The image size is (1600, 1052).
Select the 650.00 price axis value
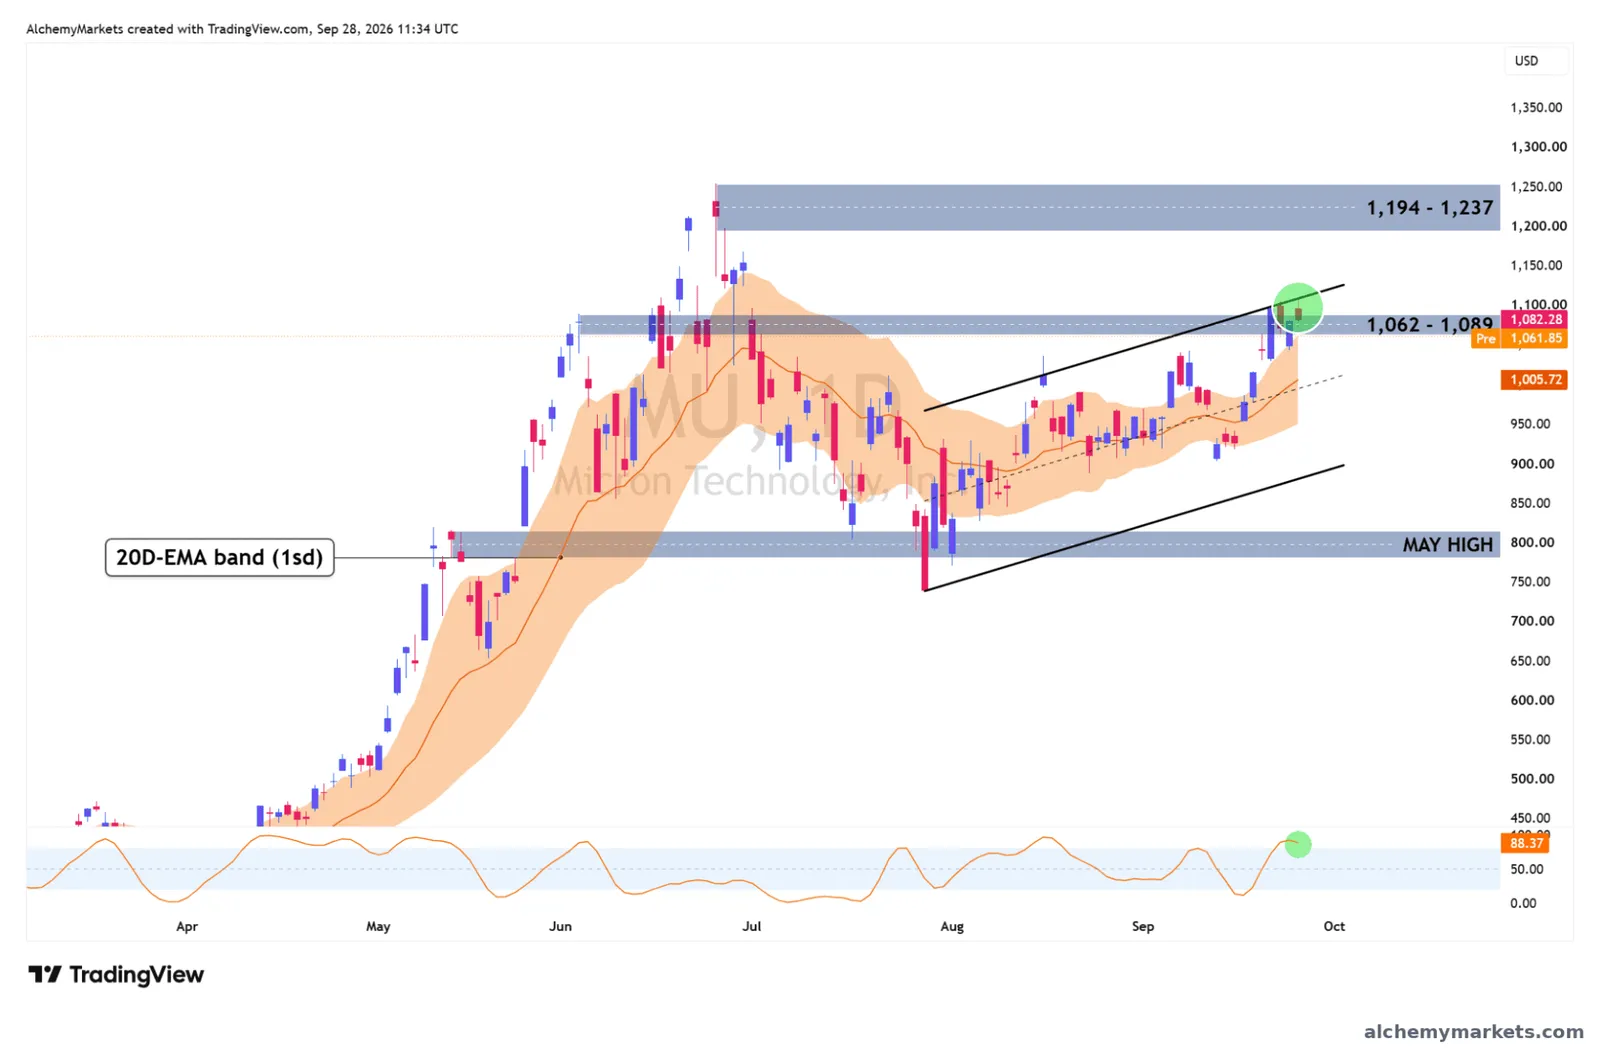pyautogui.click(x=1531, y=661)
